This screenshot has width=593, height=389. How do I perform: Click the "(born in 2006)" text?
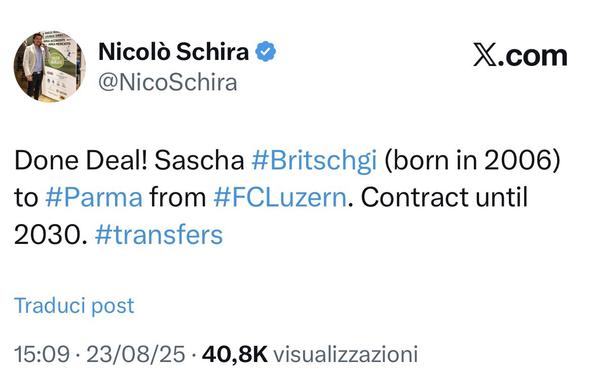(472, 161)
